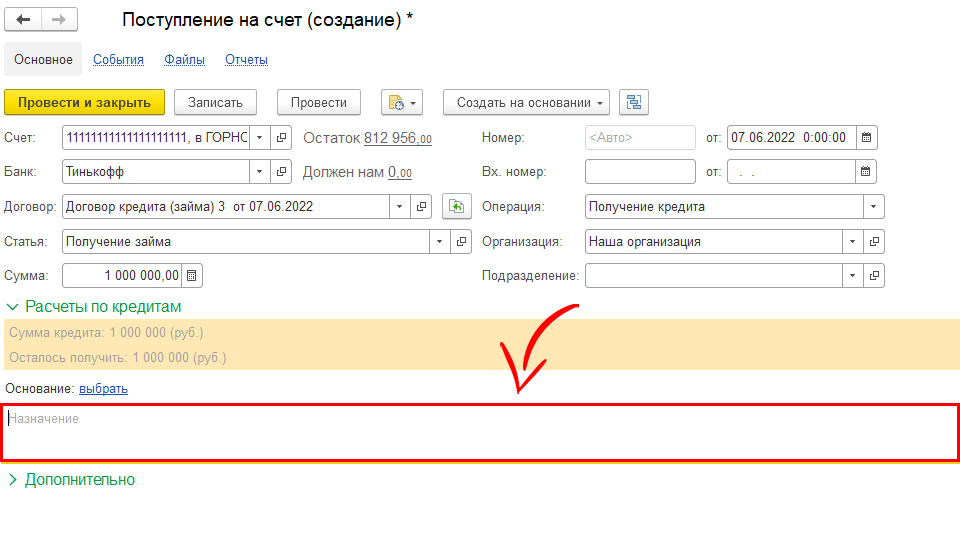Open the print documents icon menu
Screen dimensions: 960x540
click(x=402, y=102)
